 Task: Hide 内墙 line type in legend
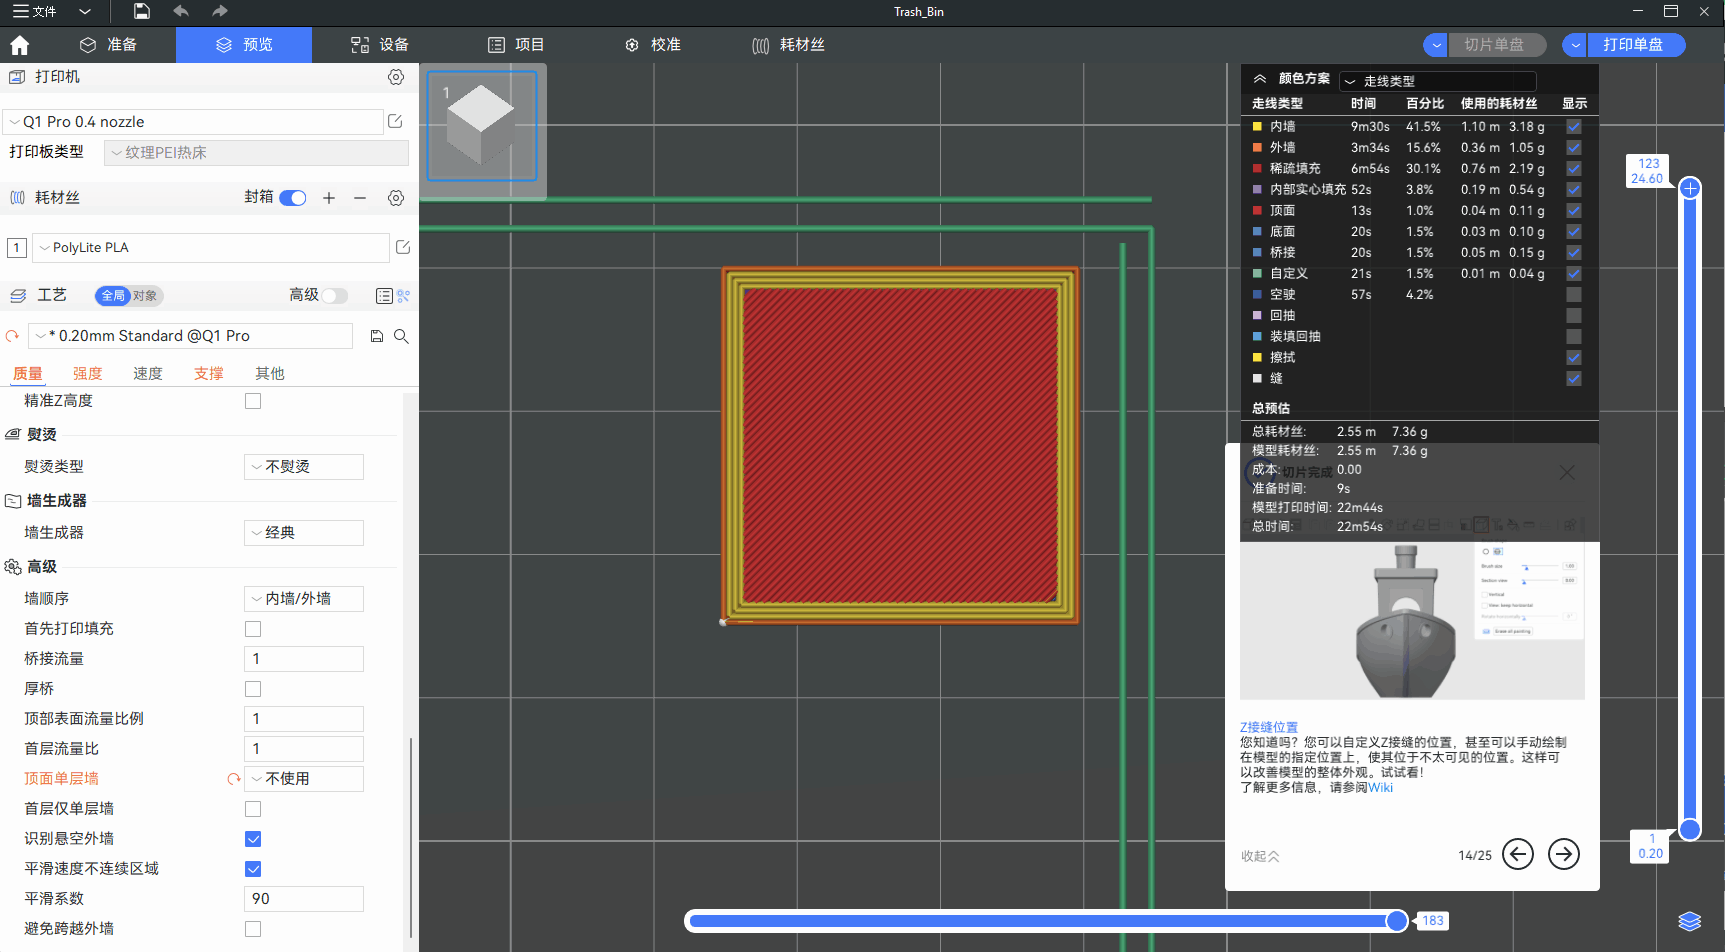point(1573,127)
